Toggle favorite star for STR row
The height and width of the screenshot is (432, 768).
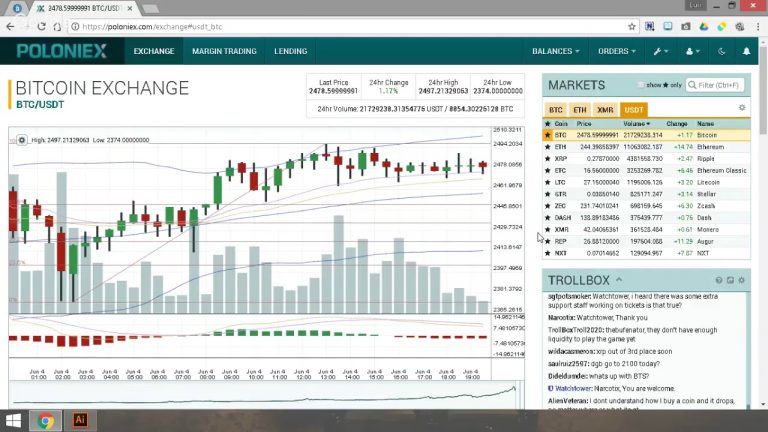point(548,194)
